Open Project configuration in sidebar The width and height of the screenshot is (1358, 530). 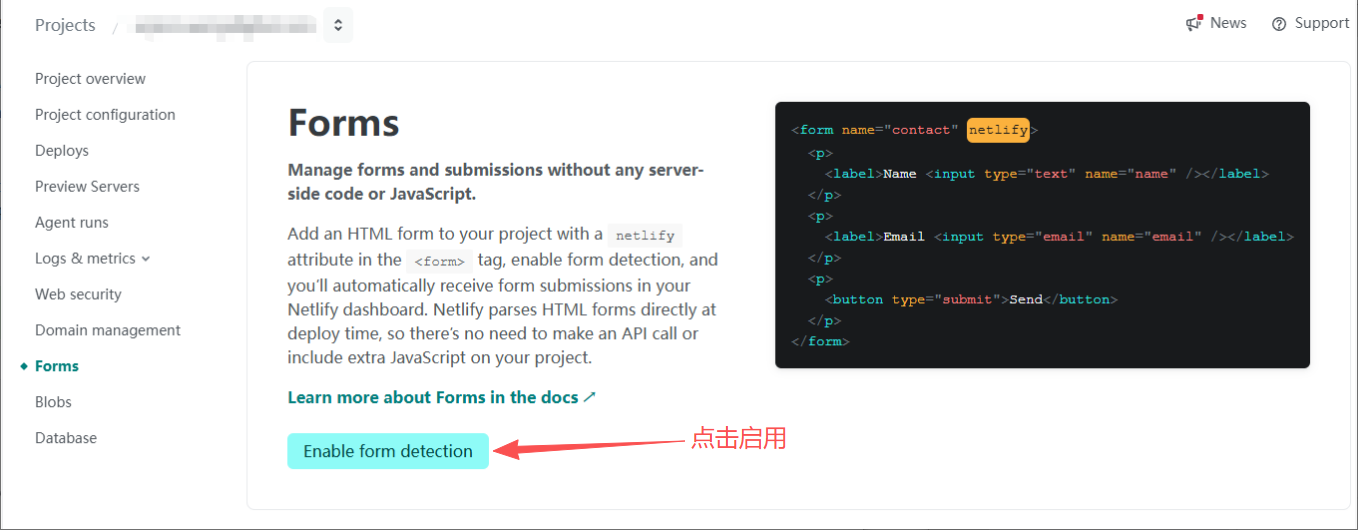tap(105, 115)
